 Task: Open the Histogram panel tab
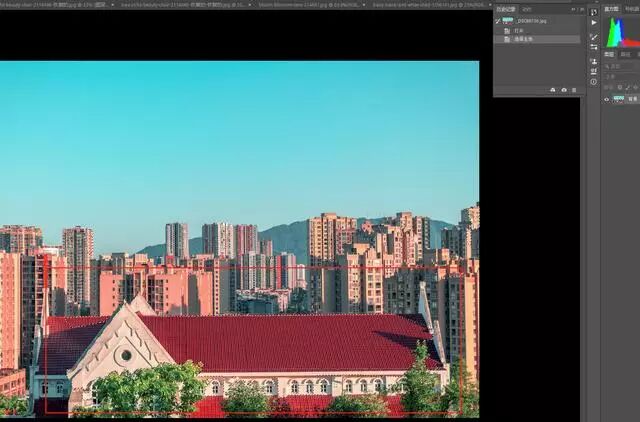611,9
